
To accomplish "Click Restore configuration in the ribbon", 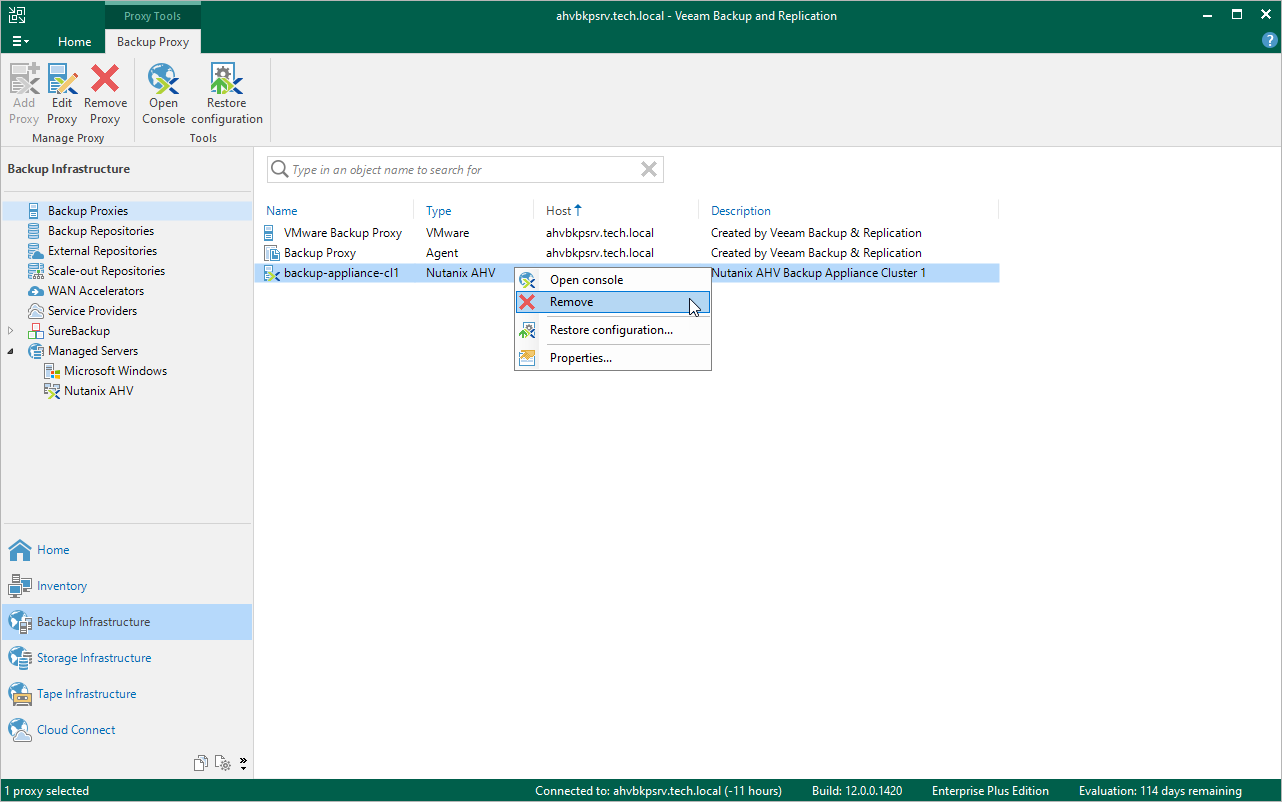I will pos(227,94).
